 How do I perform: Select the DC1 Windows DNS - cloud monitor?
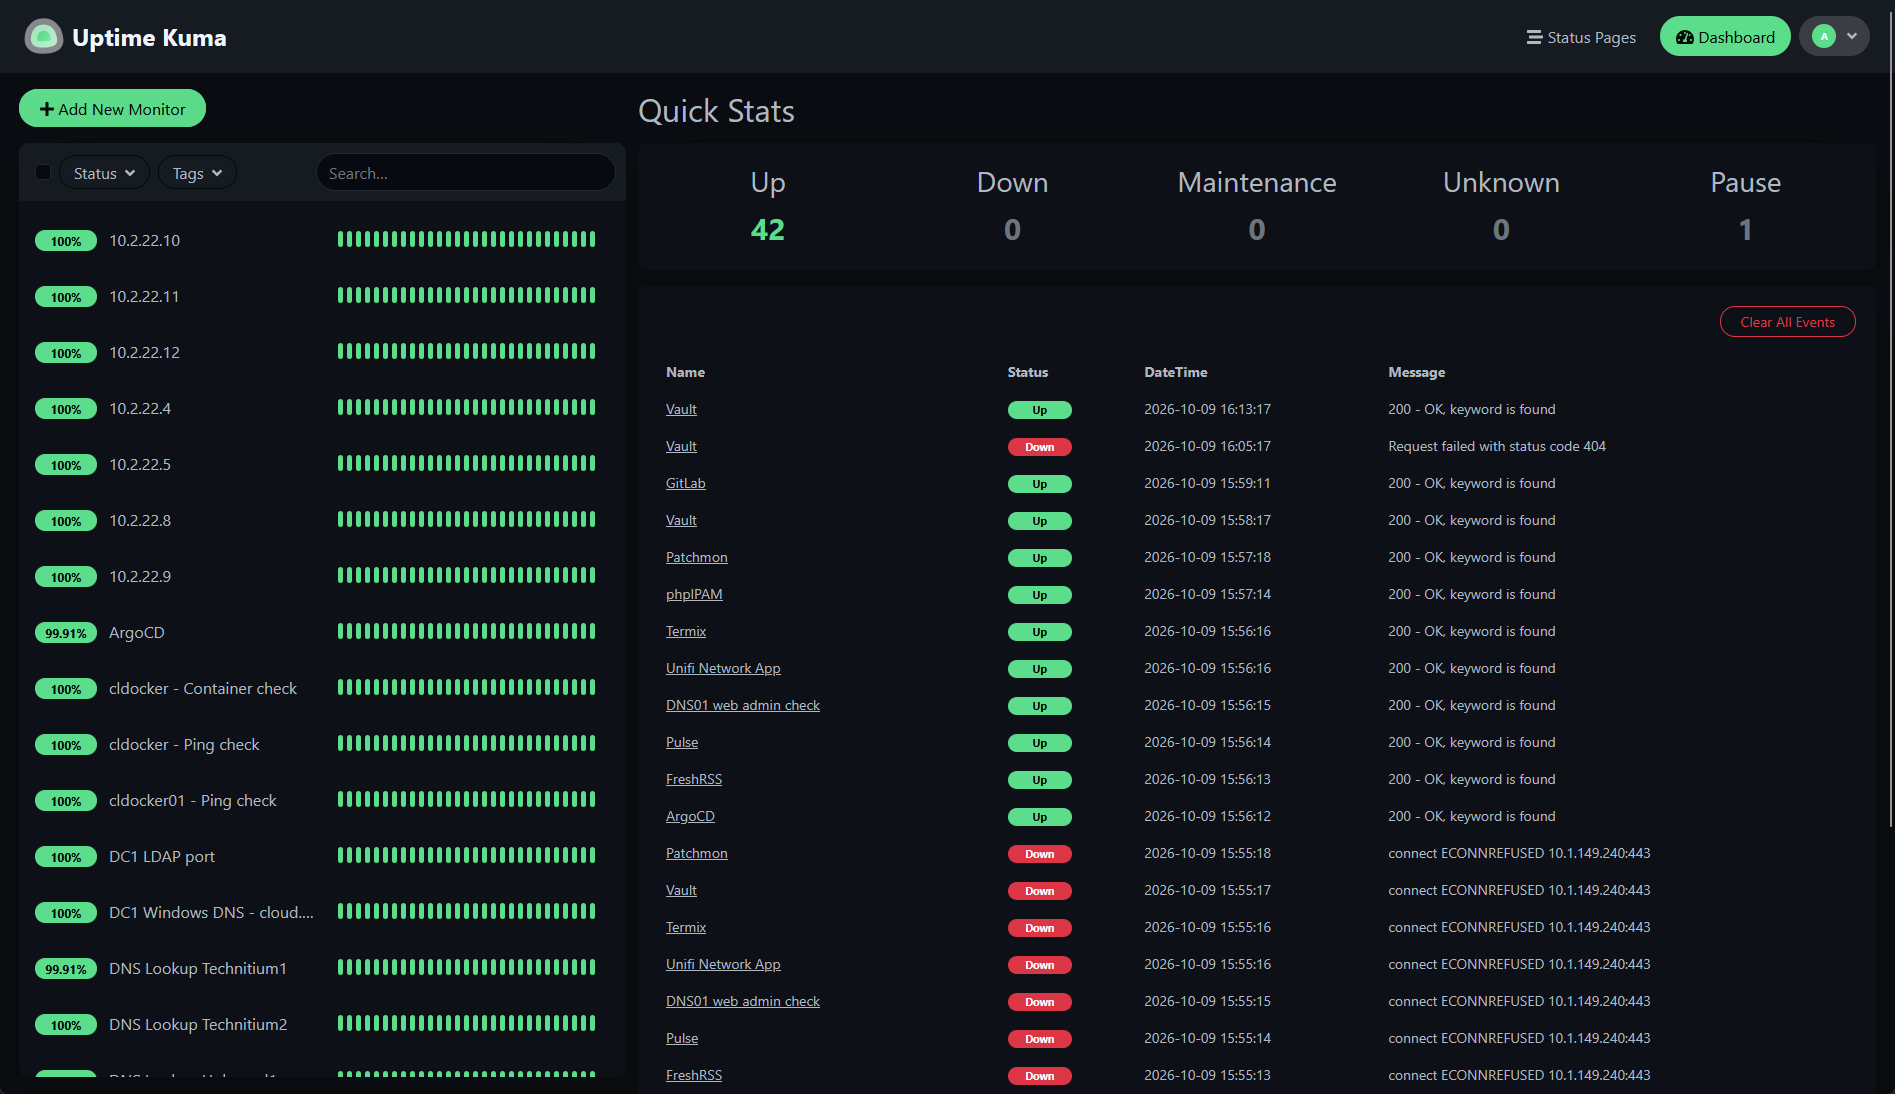coord(322,912)
